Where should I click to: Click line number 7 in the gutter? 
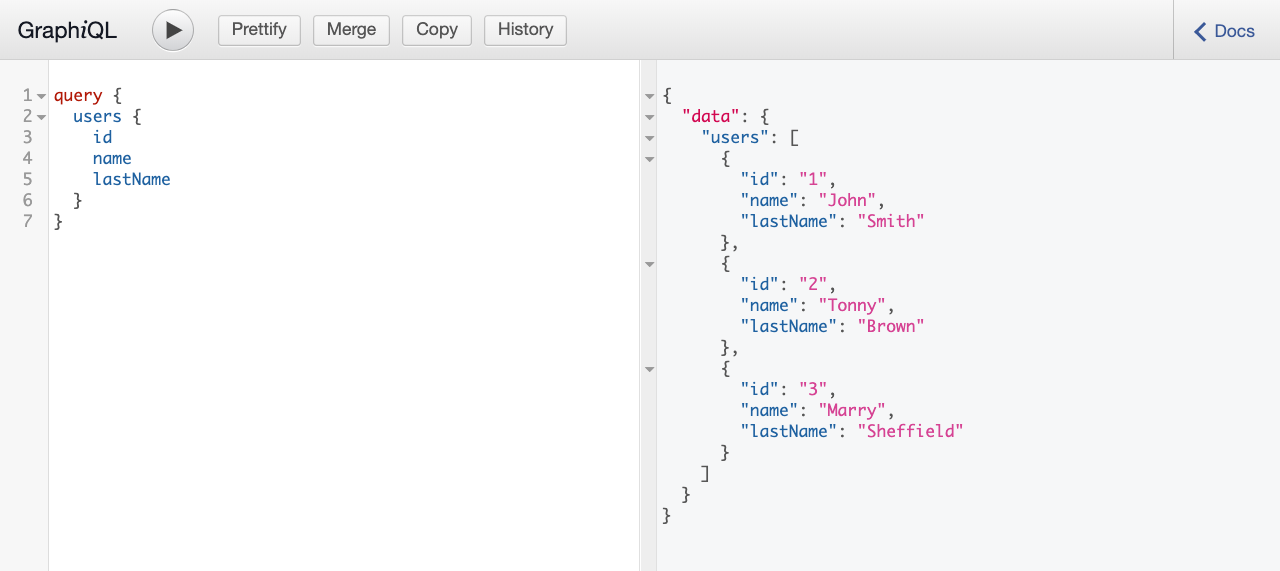point(27,222)
